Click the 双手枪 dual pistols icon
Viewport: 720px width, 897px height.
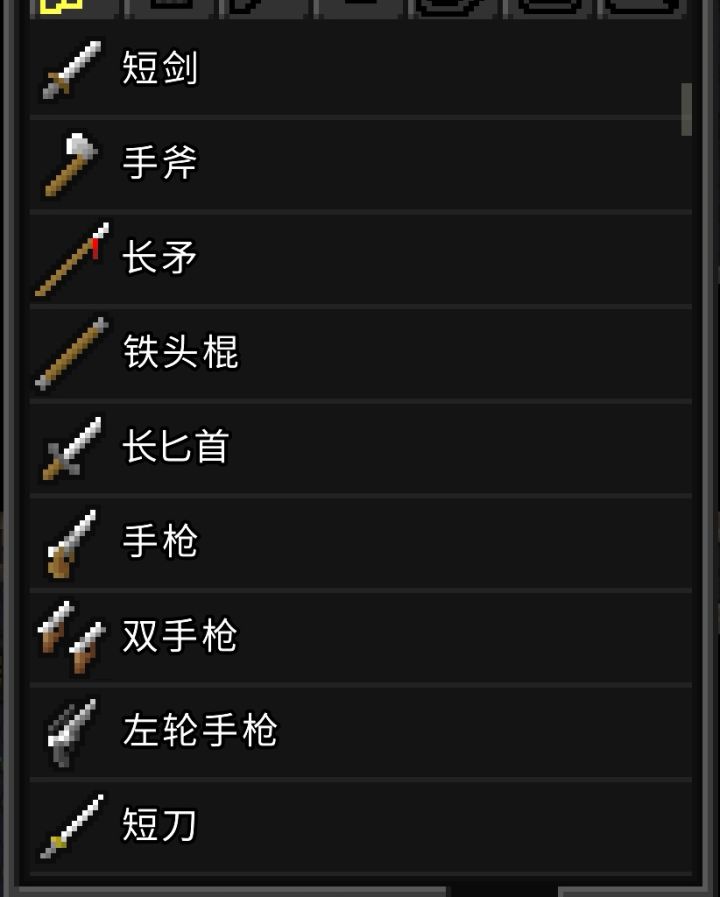click(71, 638)
